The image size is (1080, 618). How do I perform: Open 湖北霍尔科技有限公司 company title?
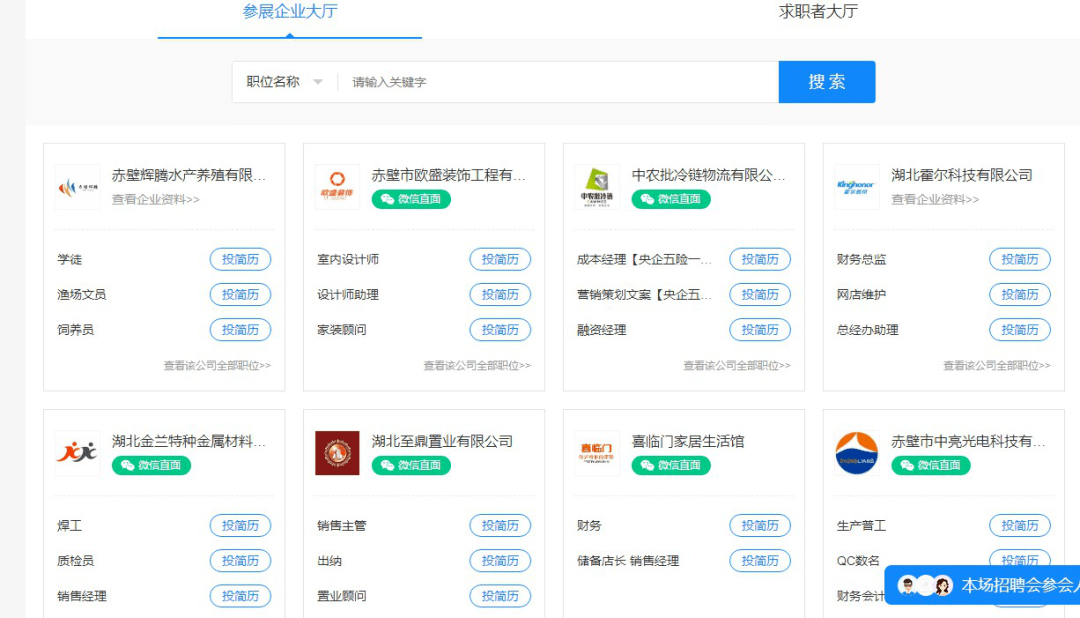(962, 175)
